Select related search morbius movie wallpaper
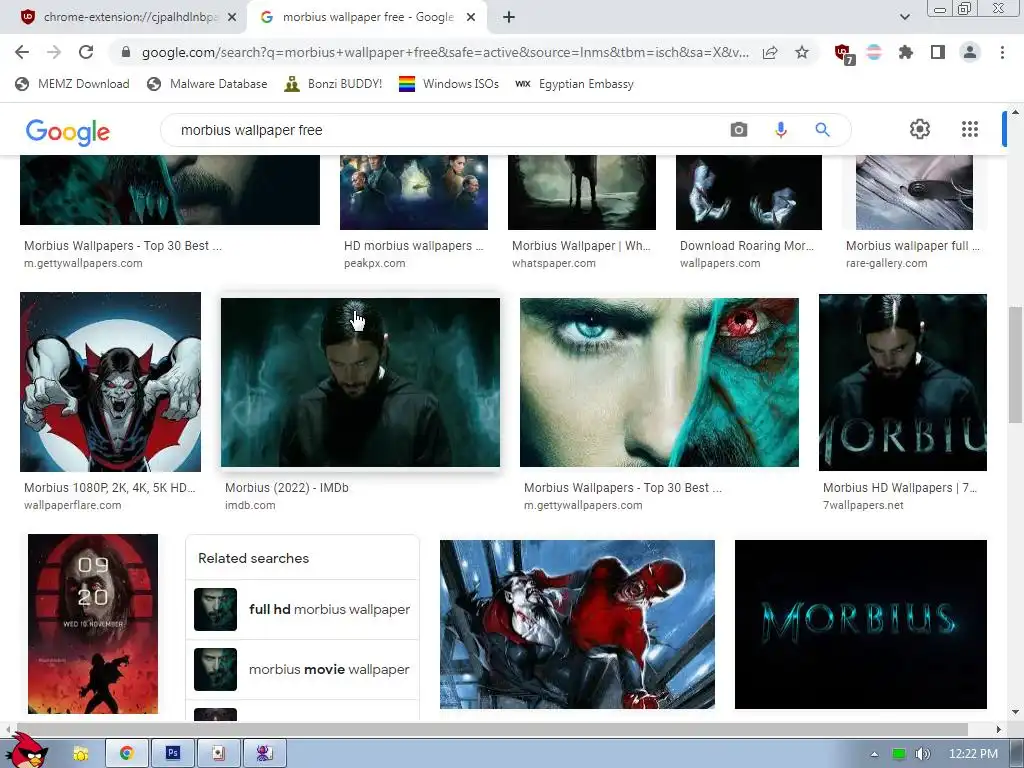The width and height of the screenshot is (1024, 768). 302,669
